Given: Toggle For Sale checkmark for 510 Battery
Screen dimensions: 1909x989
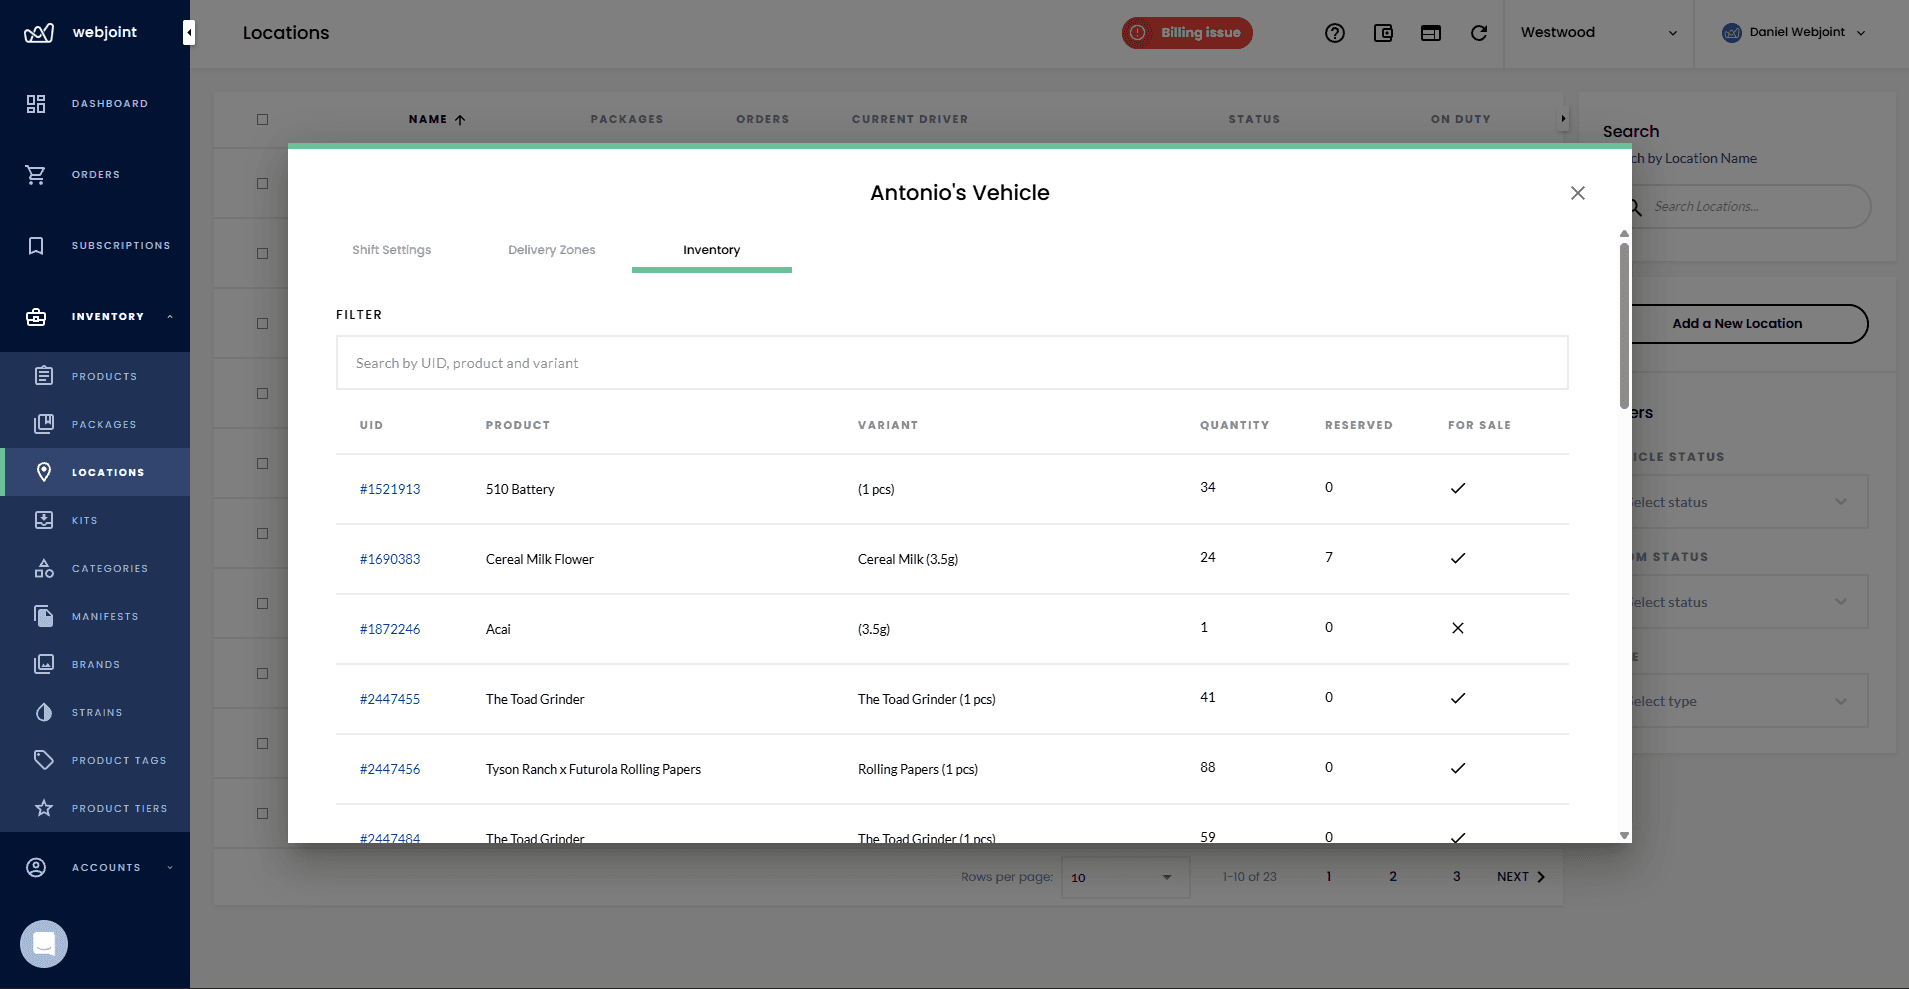Looking at the screenshot, I should click(x=1457, y=489).
